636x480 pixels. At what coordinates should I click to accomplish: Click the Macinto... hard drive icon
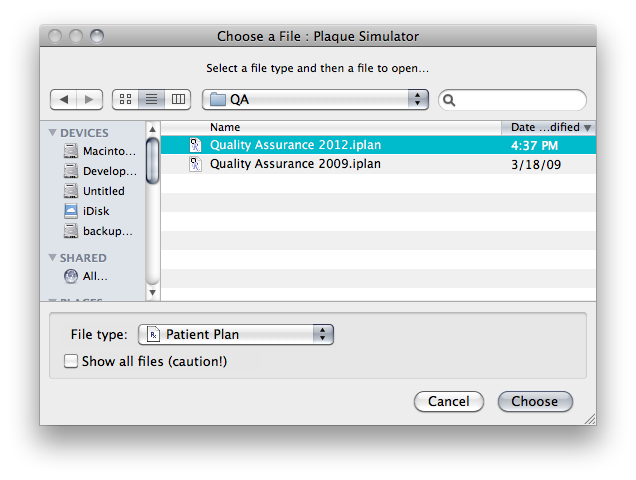pyautogui.click(x=71, y=151)
